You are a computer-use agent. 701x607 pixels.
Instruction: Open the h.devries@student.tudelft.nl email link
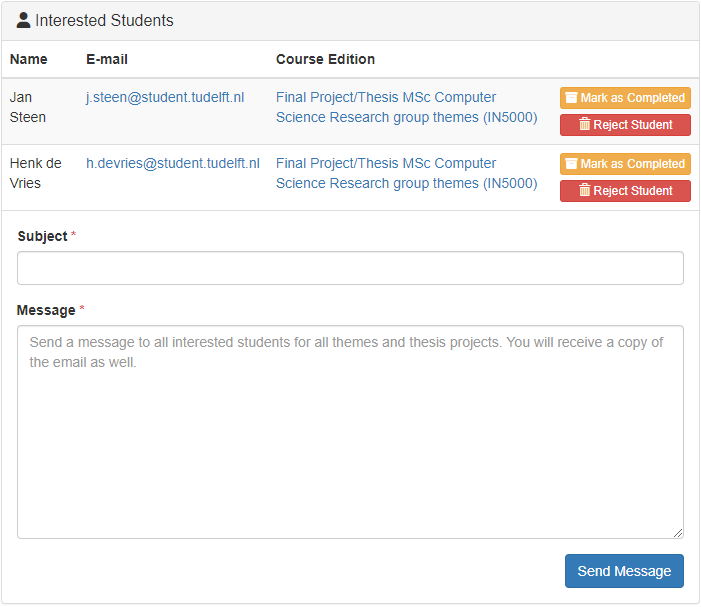pos(172,163)
